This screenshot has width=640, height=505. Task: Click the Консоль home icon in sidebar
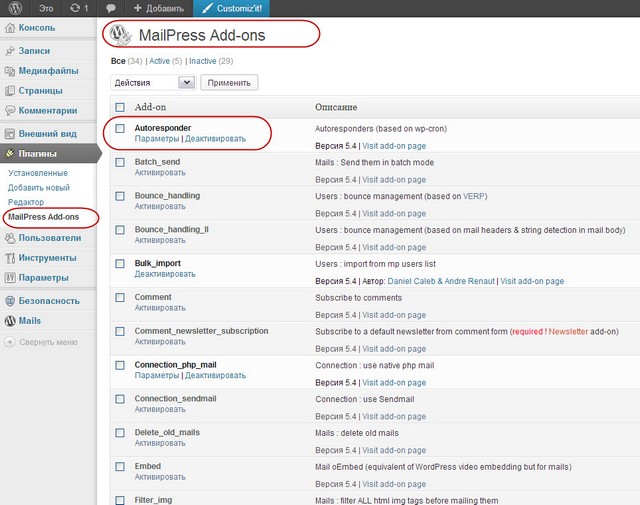[10, 28]
